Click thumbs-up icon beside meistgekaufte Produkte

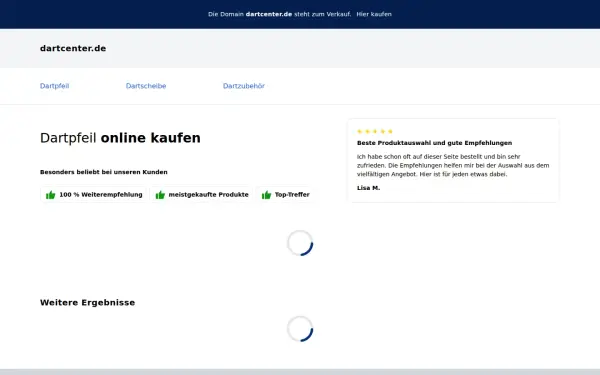tap(160, 195)
